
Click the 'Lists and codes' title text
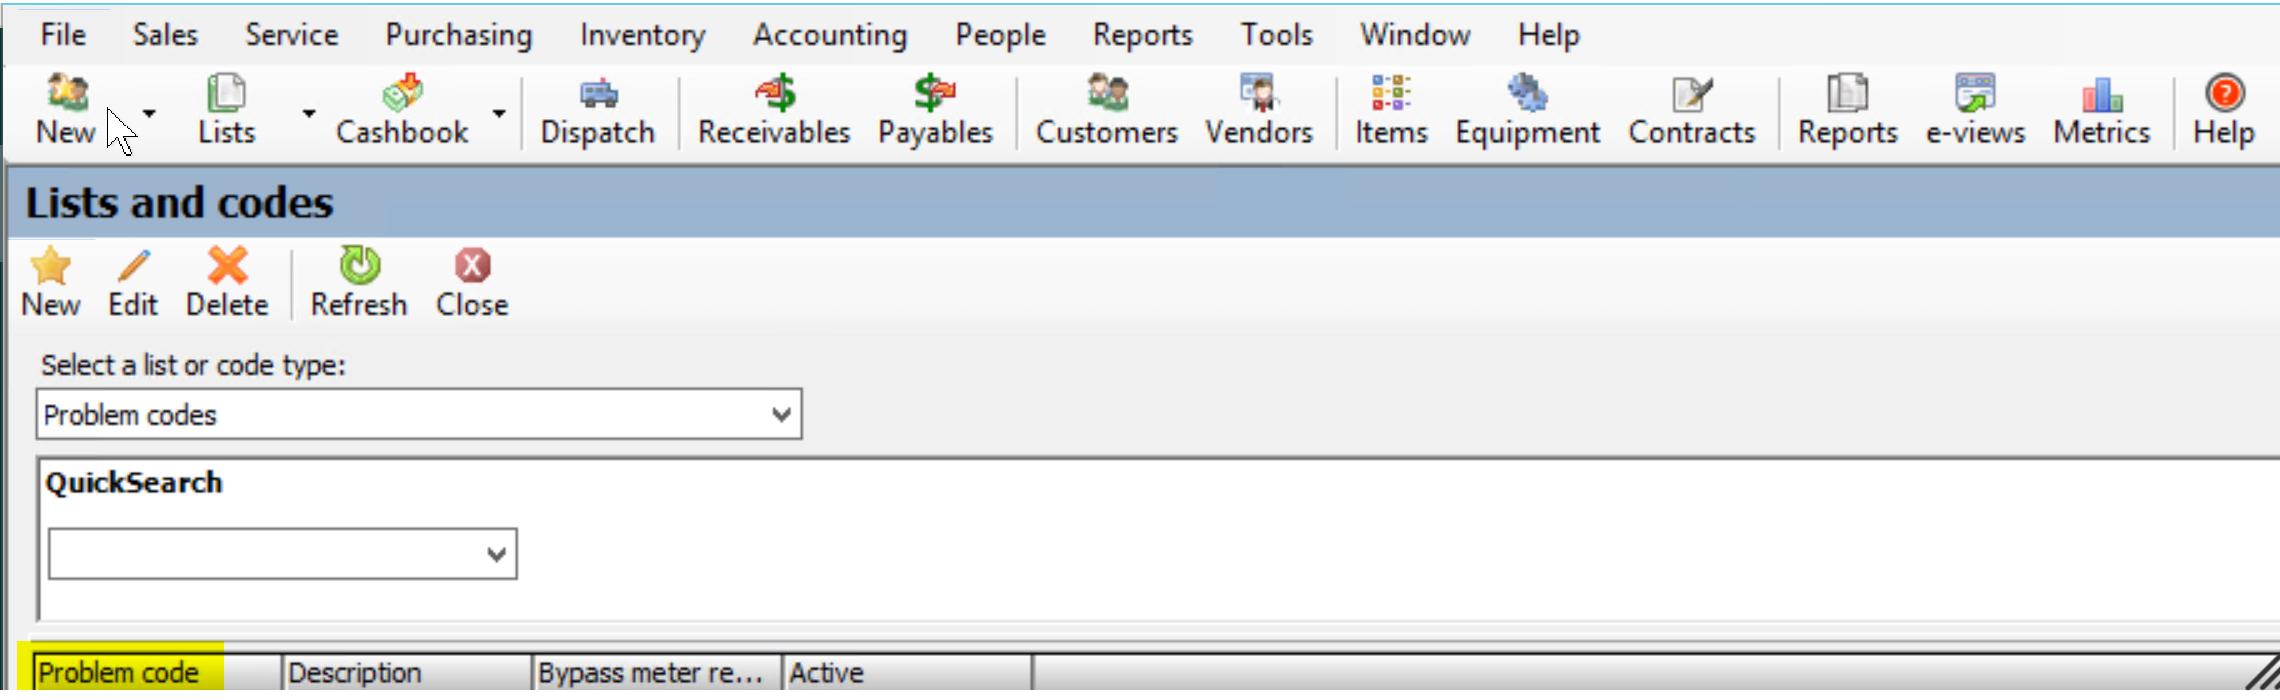[x=179, y=203]
